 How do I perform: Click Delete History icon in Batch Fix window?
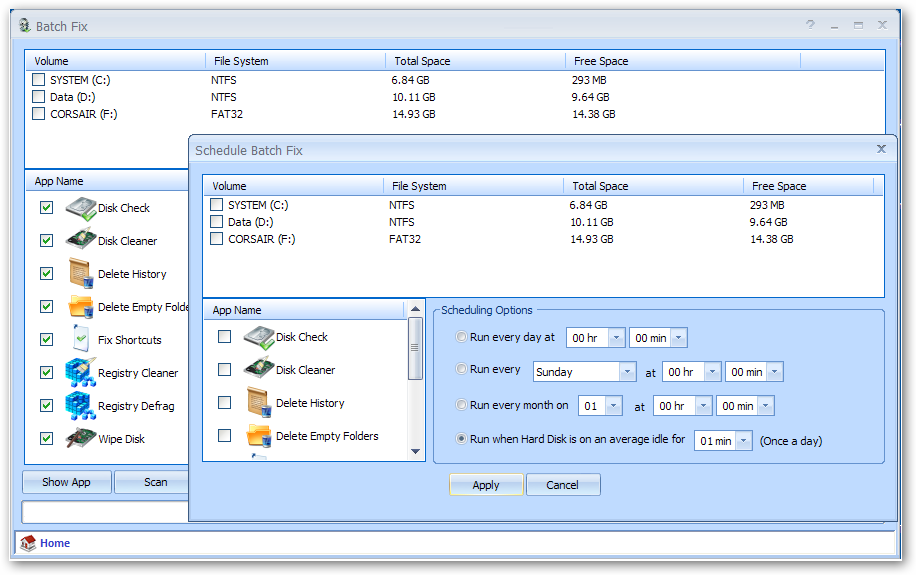(x=81, y=273)
